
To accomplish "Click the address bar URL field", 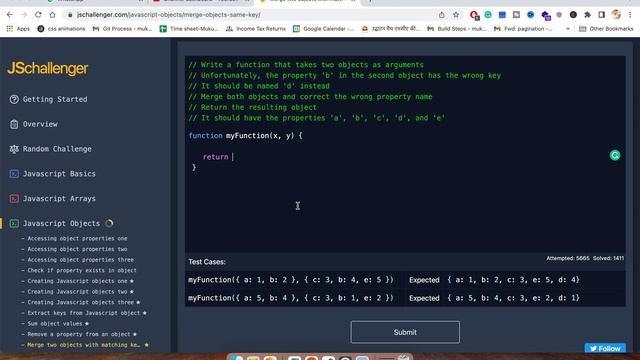I will tap(249, 15).
